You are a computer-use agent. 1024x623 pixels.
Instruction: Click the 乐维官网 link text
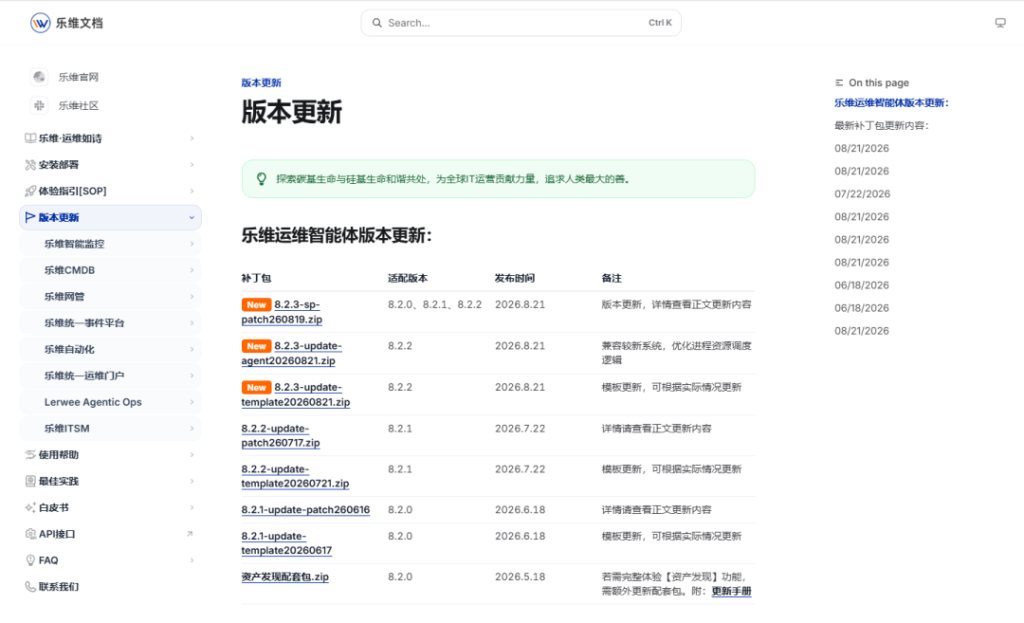78,77
